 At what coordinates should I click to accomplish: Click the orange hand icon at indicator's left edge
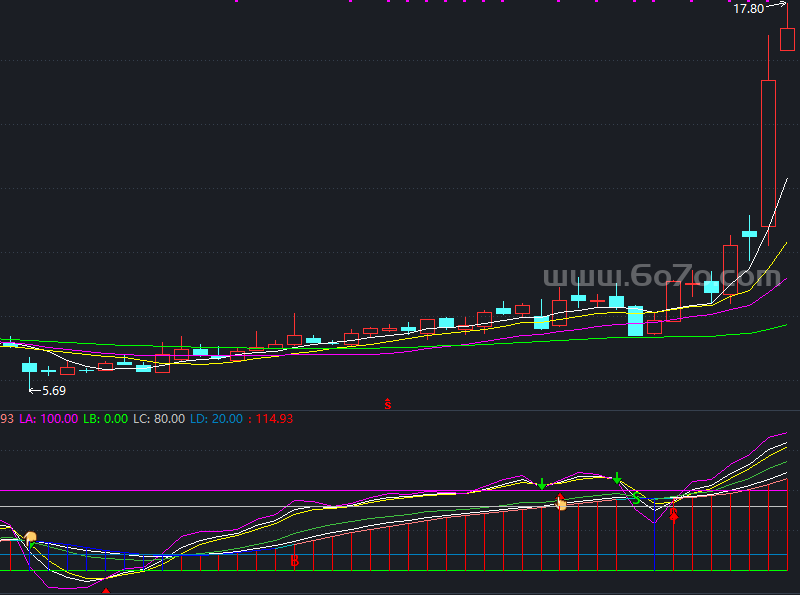pos(31,539)
